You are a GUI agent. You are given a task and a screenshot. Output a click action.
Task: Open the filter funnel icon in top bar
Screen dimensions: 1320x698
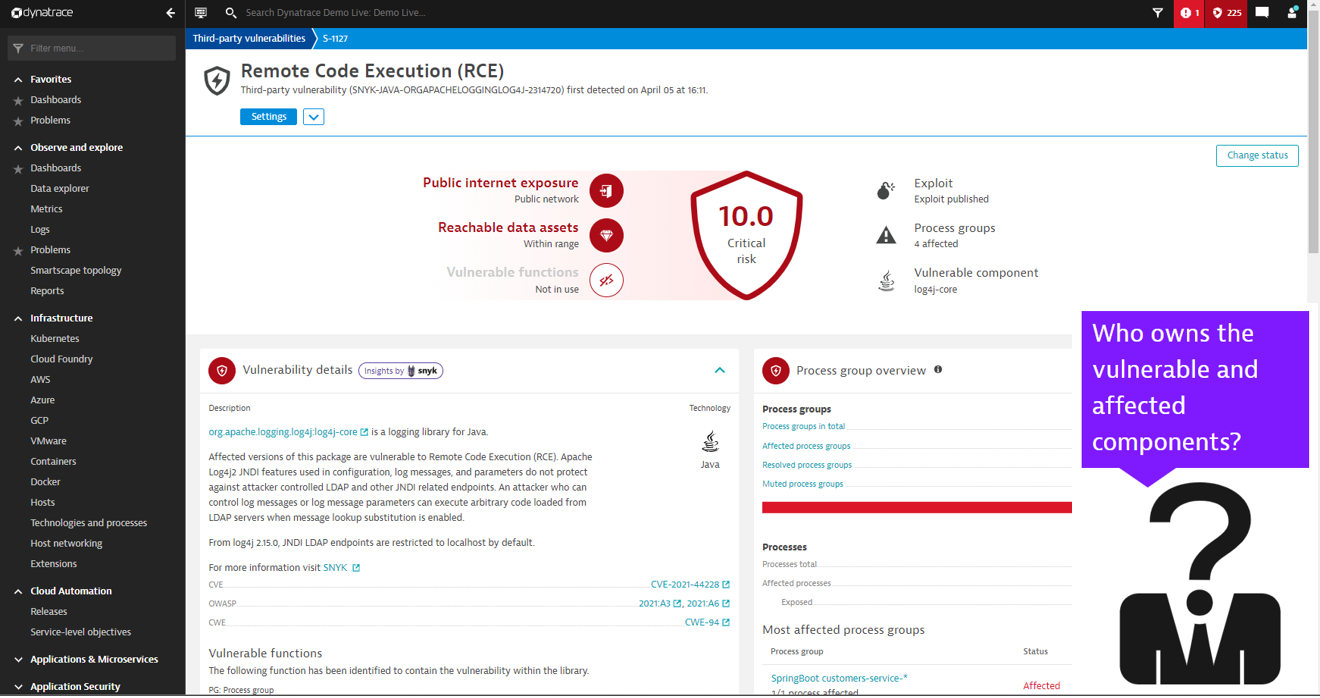[x=1158, y=13]
